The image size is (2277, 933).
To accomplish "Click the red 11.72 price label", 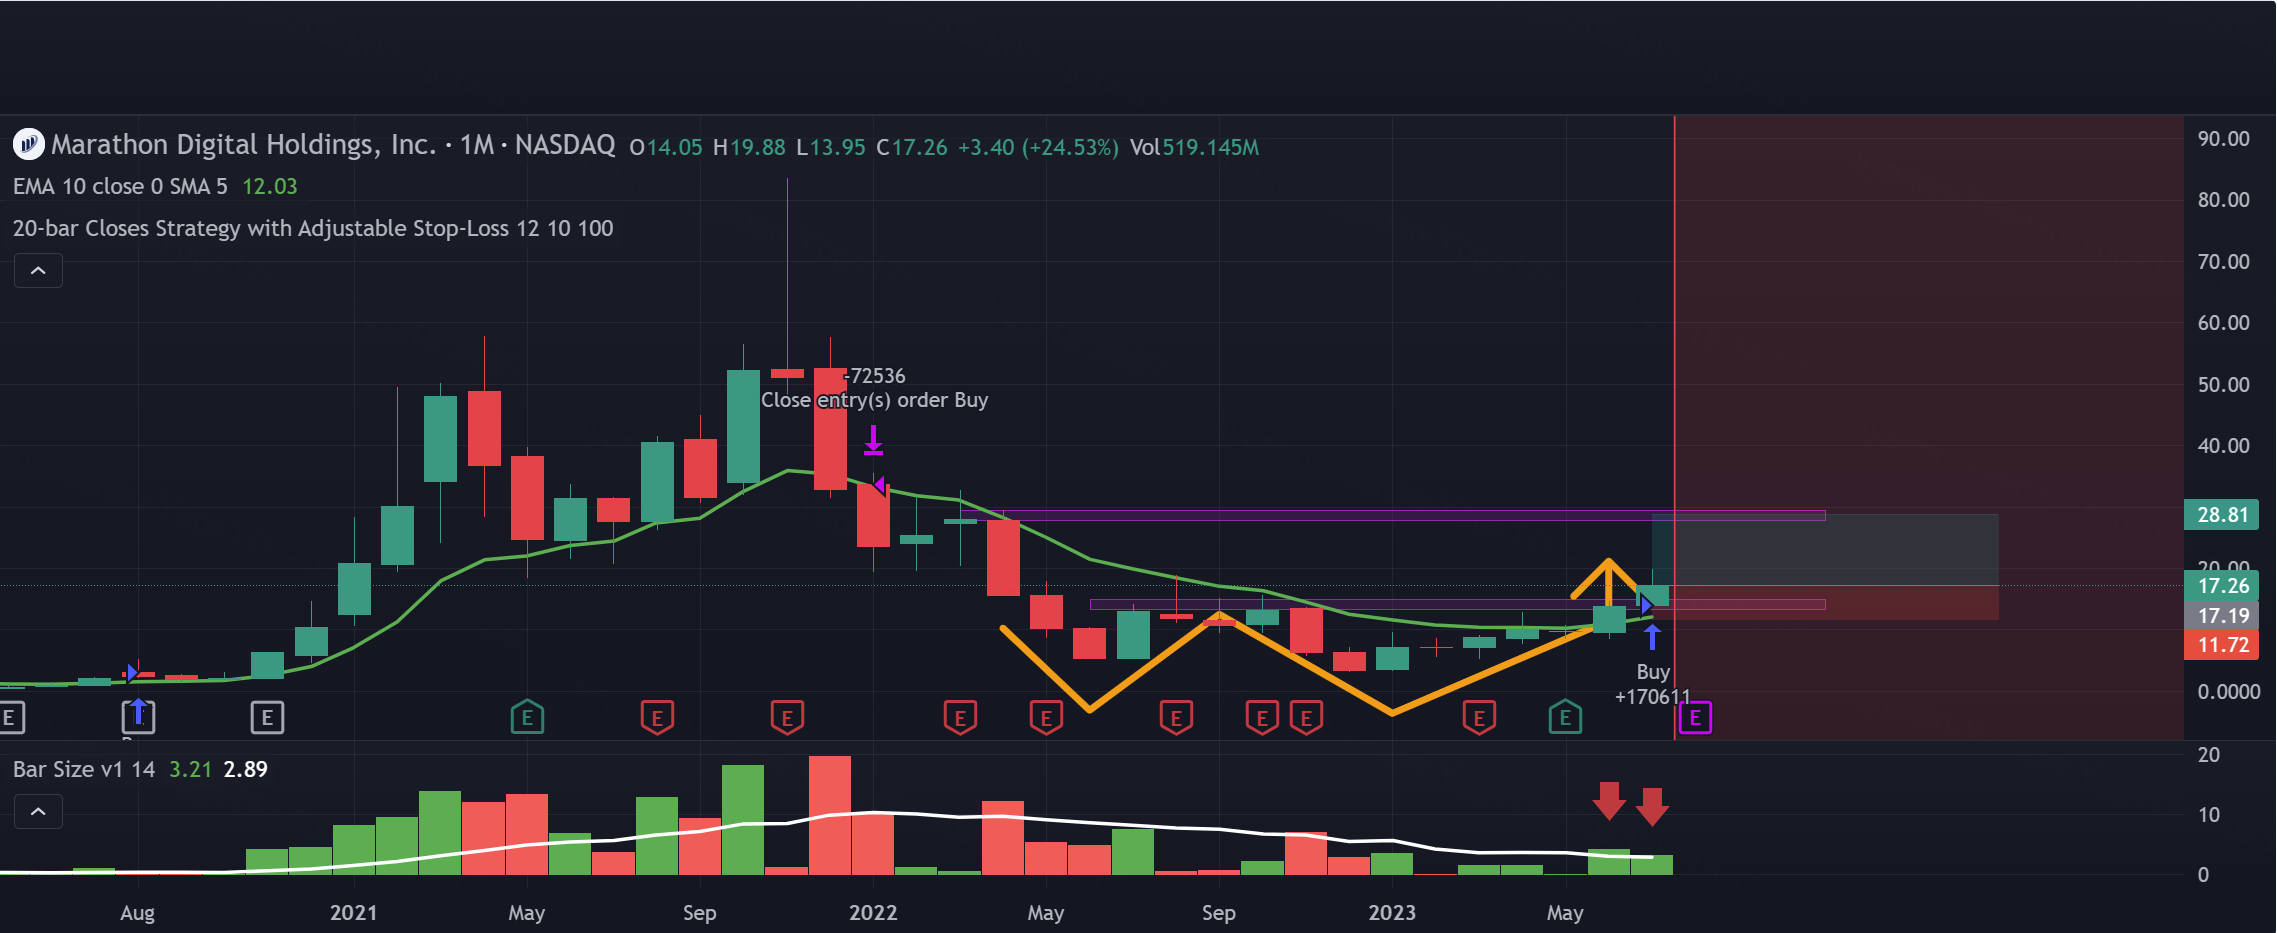I will [x=2221, y=645].
